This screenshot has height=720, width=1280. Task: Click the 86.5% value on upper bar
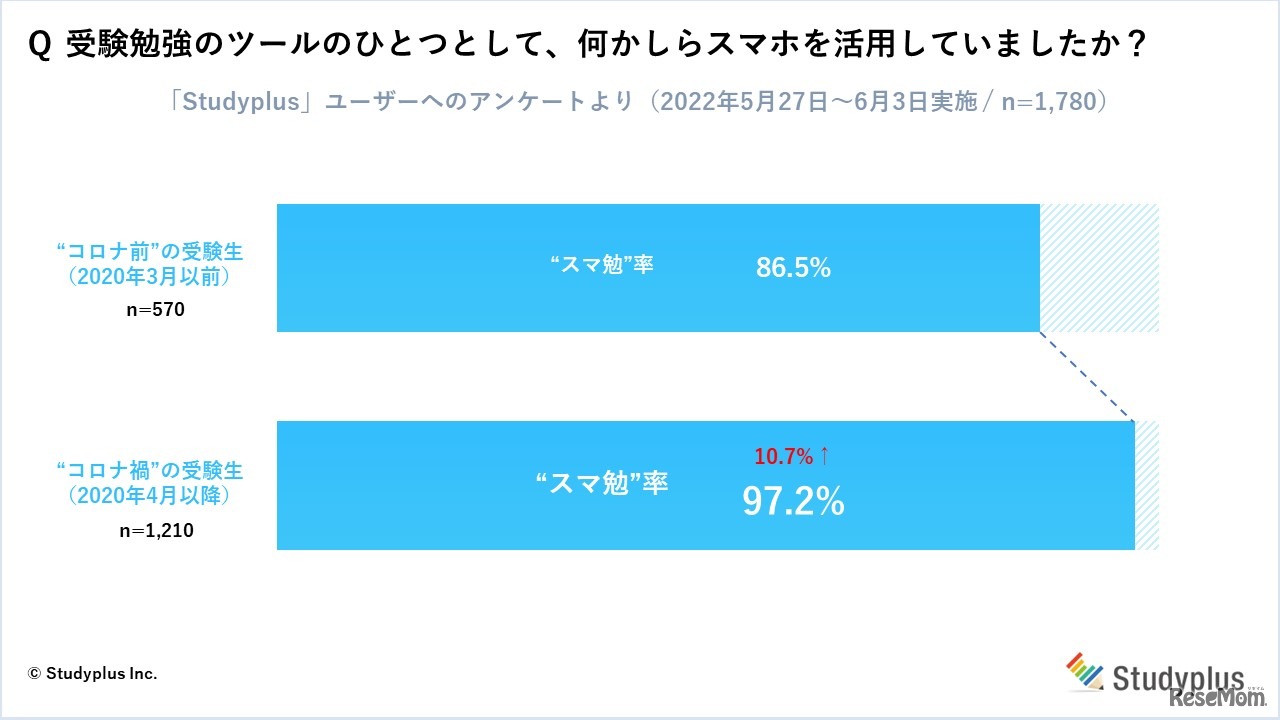793,268
